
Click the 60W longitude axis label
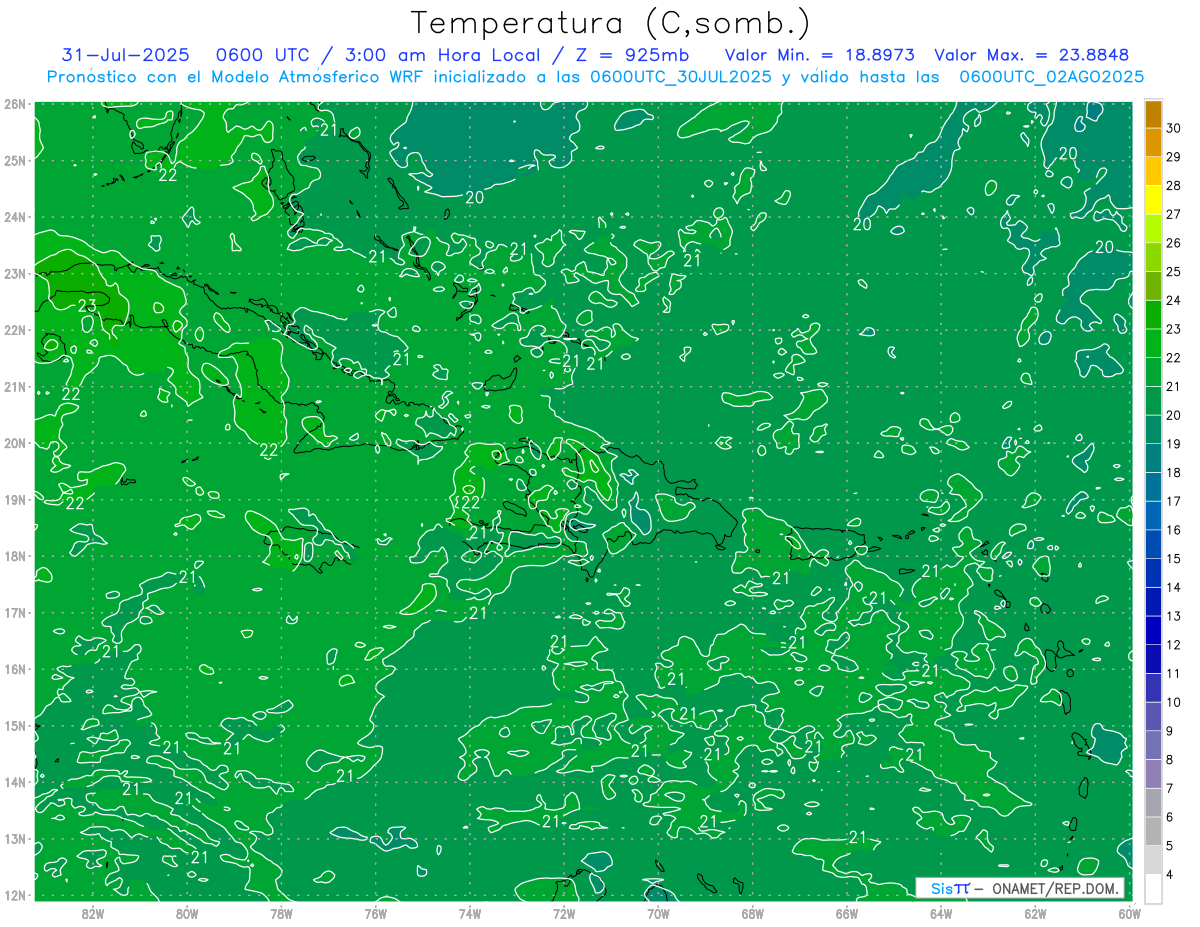[1129, 913]
